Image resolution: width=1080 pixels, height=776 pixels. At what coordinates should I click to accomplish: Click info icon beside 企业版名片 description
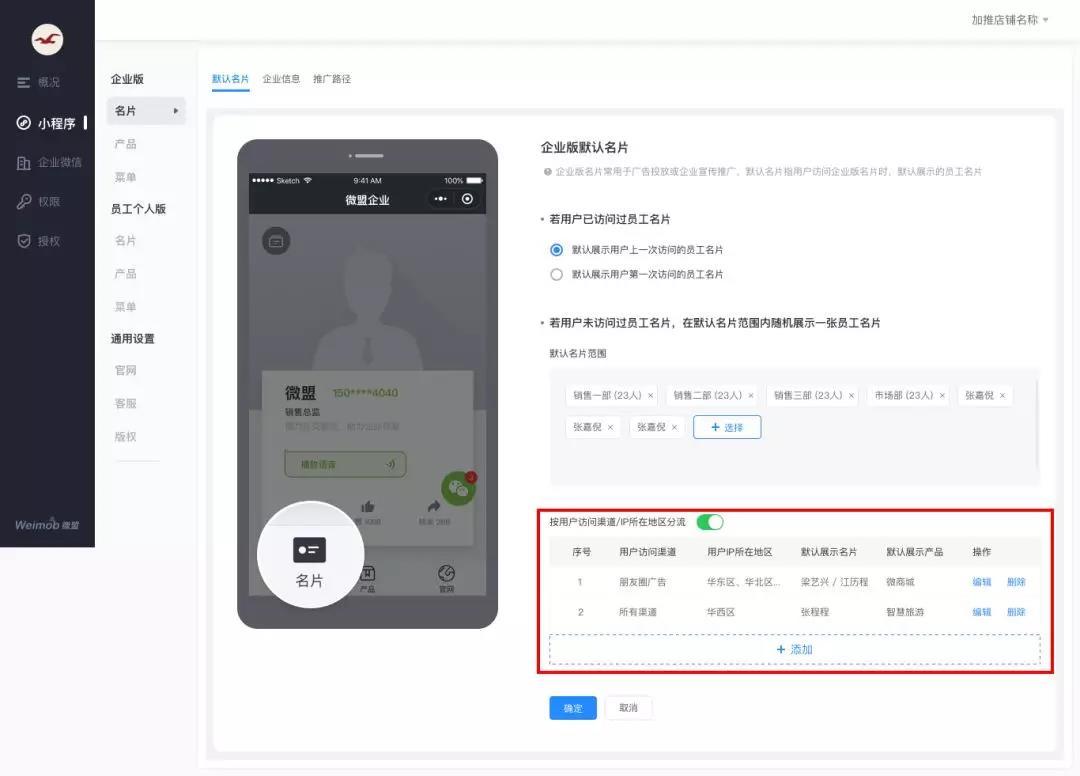click(548, 171)
